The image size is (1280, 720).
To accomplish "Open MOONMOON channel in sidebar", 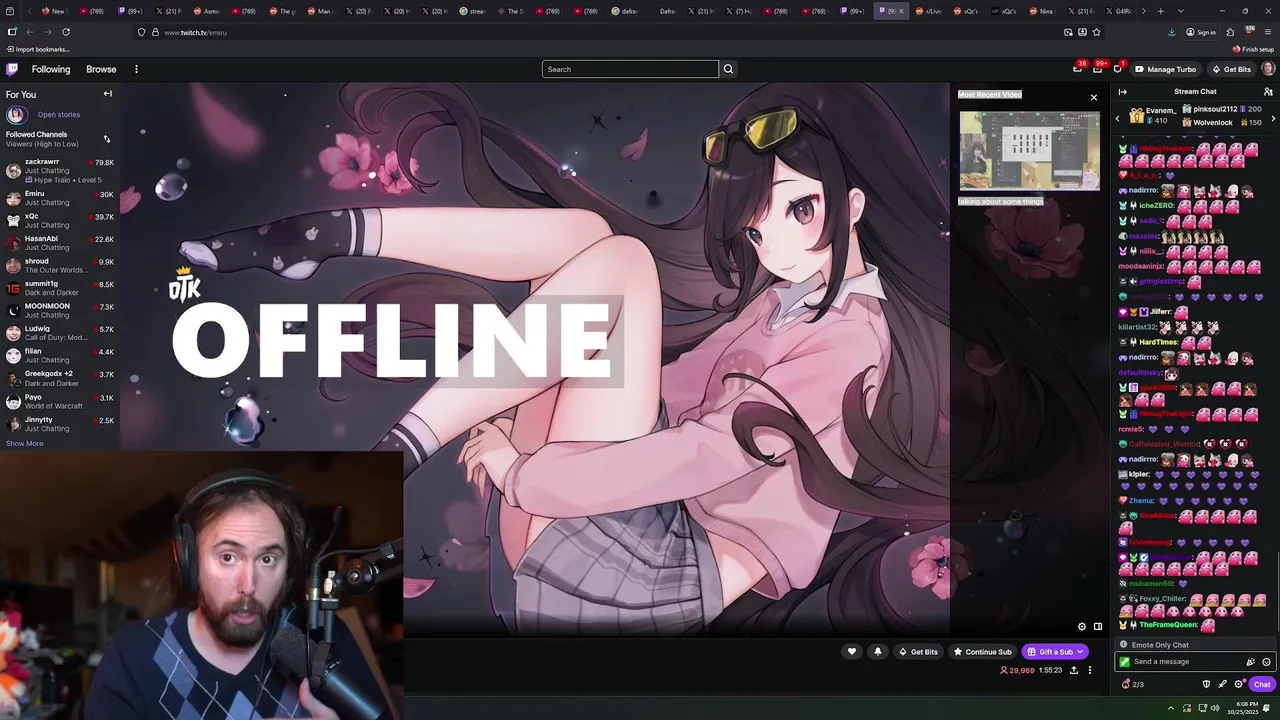I will coord(60,310).
